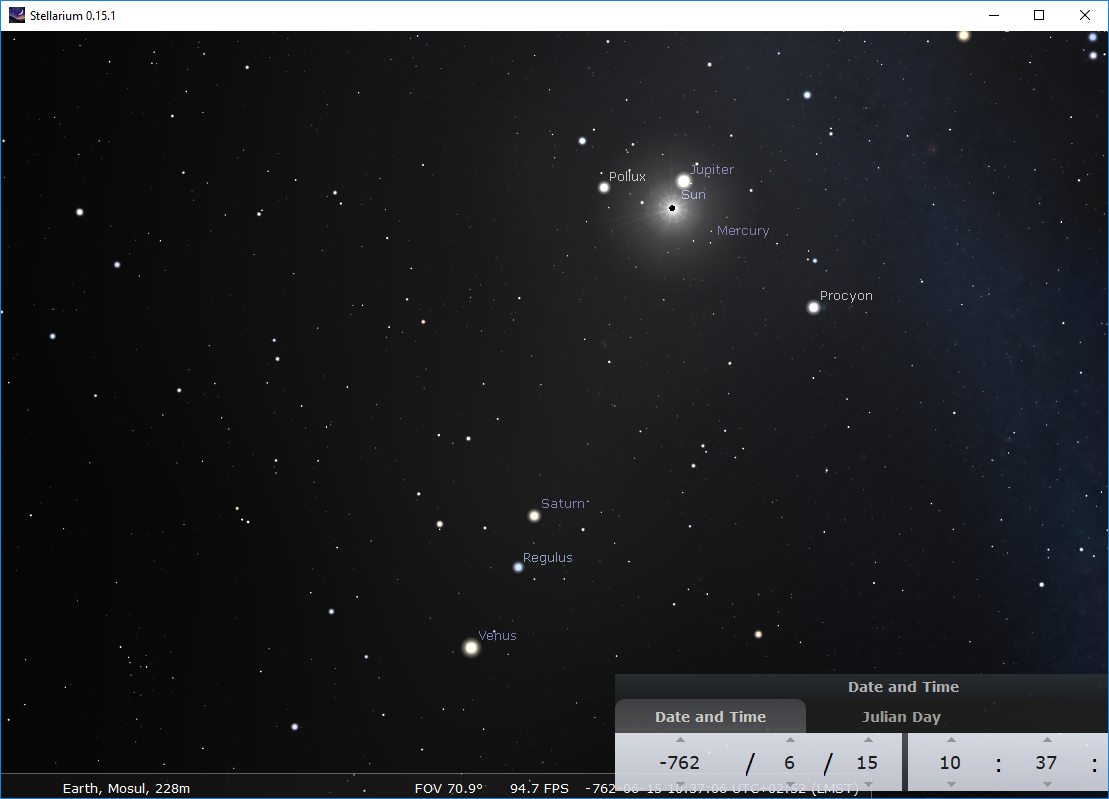Click the Venus text label
Image resolution: width=1109 pixels, height=799 pixels.
click(497, 636)
